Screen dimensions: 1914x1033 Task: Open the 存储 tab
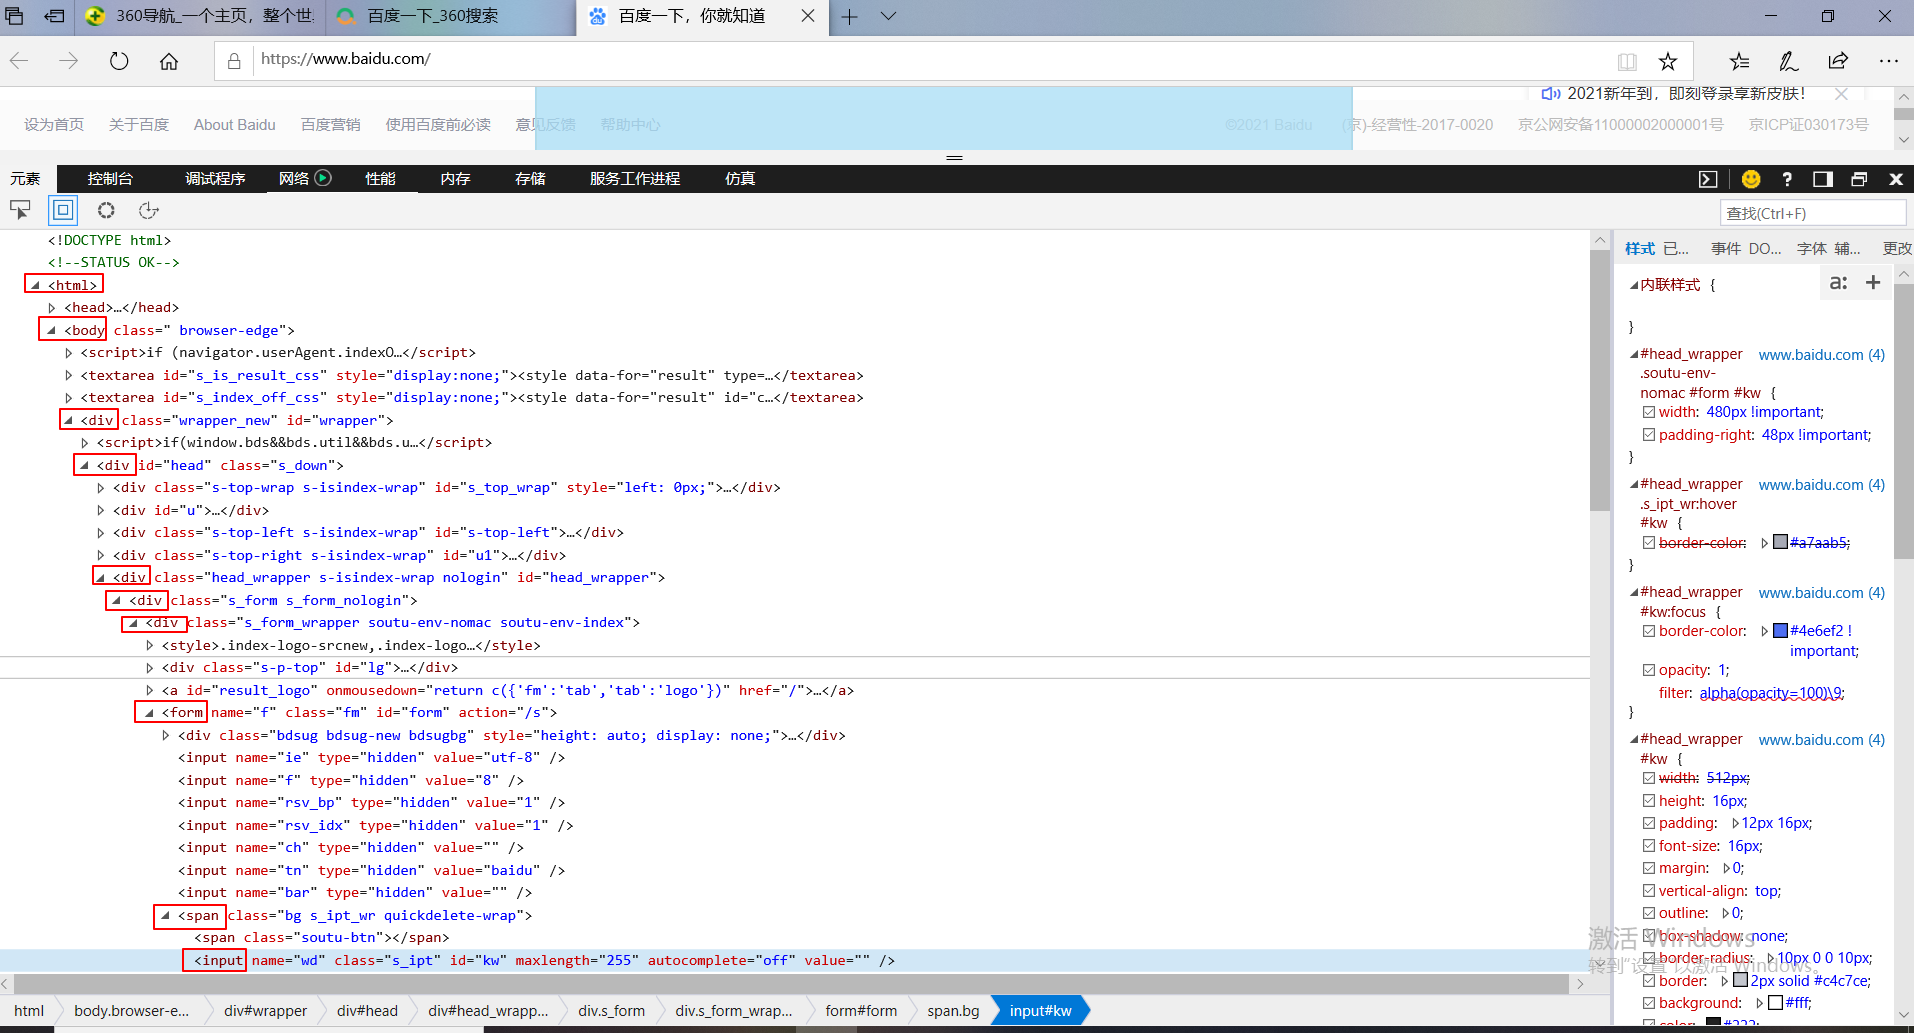click(530, 179)
